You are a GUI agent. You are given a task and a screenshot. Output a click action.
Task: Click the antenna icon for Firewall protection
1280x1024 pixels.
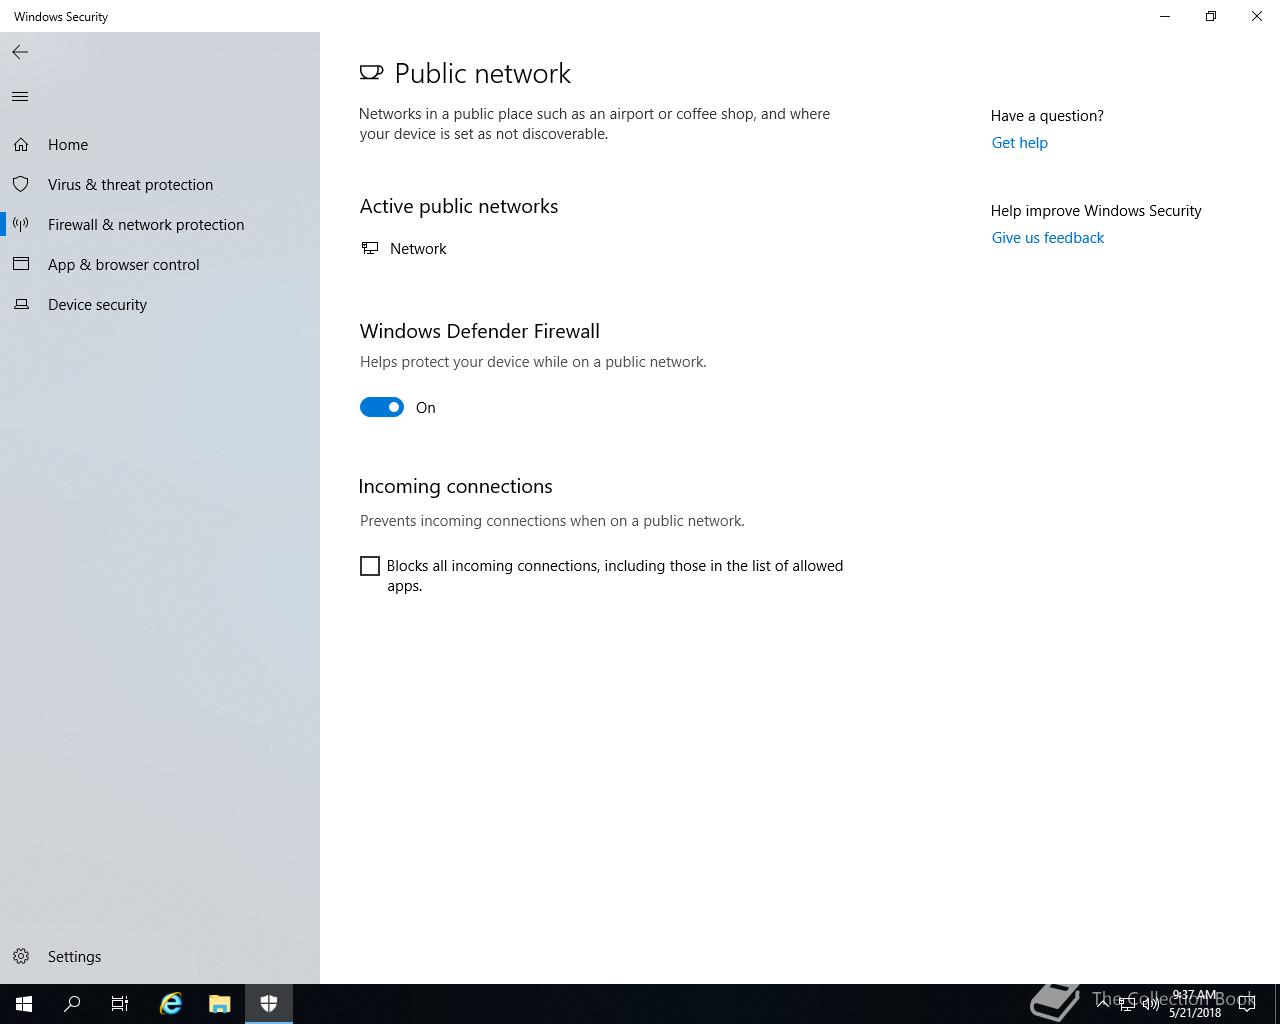point(21,225)
